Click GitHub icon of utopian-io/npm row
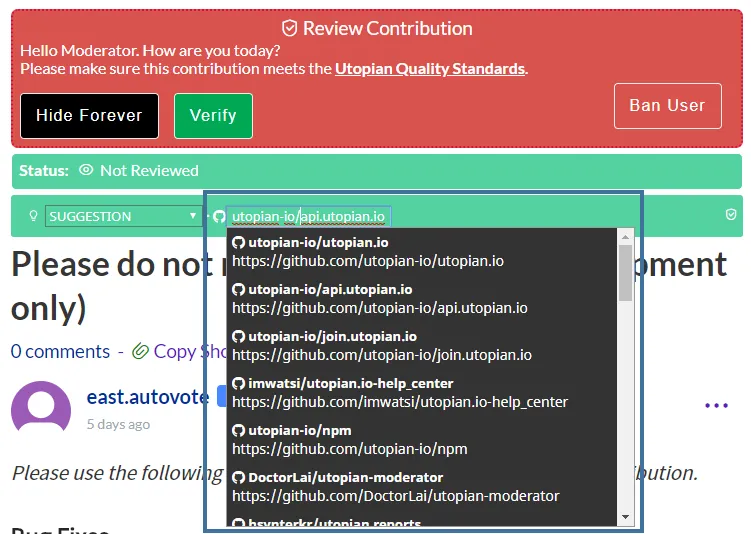The image size is (751, 534). 239,431
